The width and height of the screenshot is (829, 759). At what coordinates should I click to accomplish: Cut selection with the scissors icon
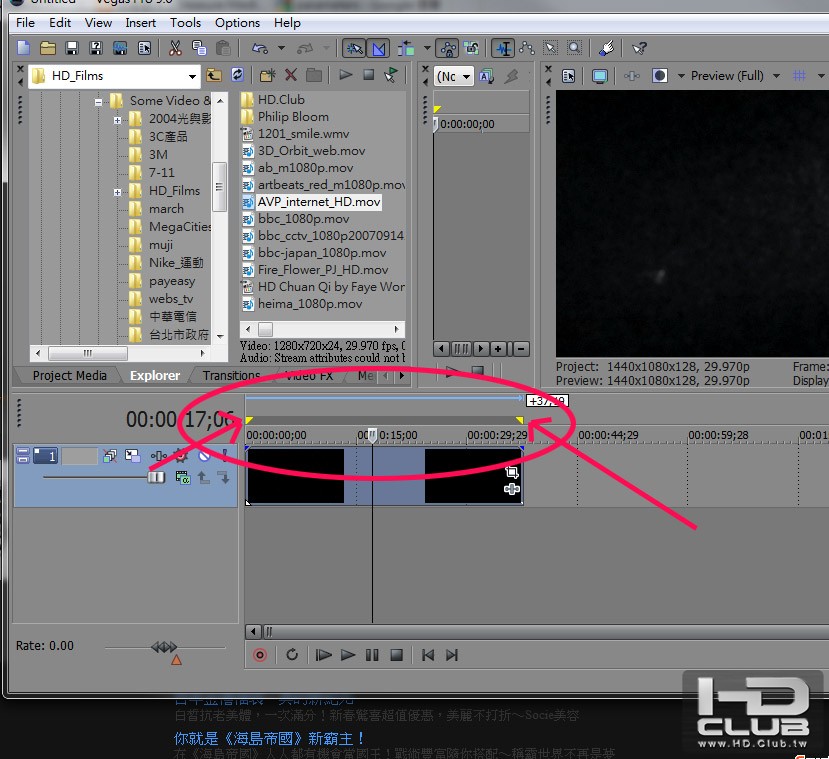tap(175, 48)
